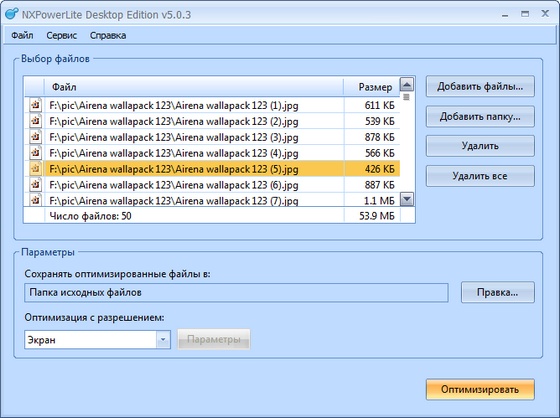Click the file list scroll-up arrow
560x418 pixels.
coord(407,84)
